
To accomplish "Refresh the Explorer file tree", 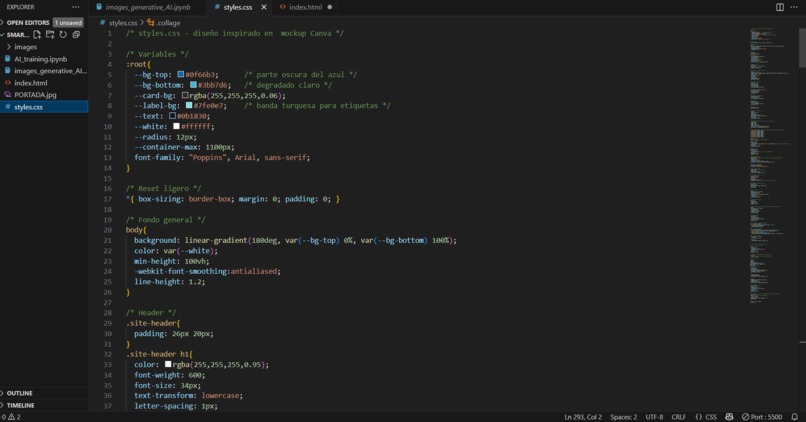I will [x=63, y=34].
